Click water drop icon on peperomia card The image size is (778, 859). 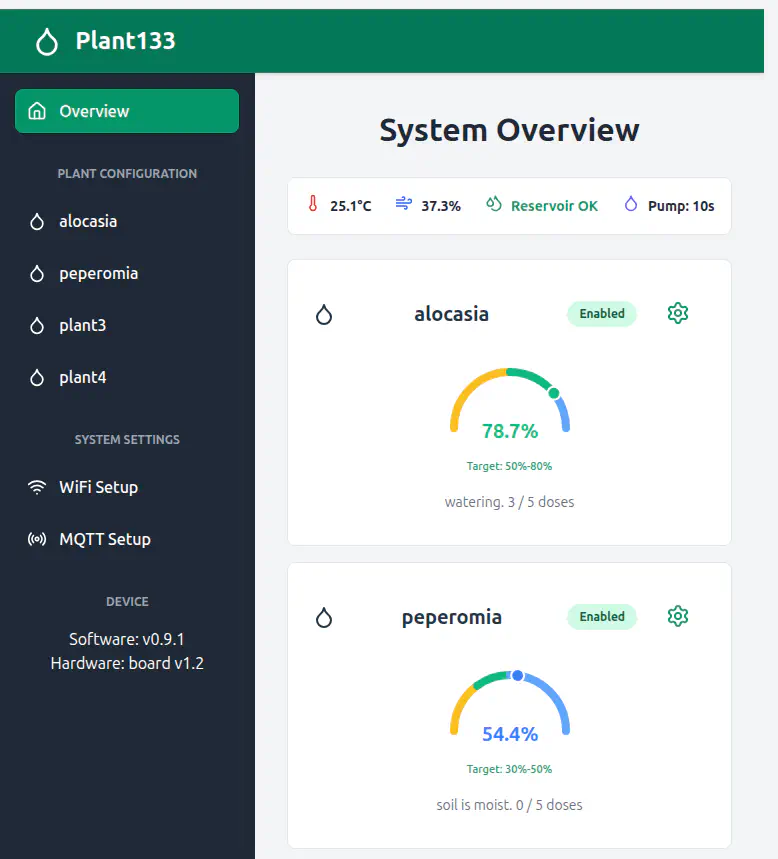click(323, 618)
